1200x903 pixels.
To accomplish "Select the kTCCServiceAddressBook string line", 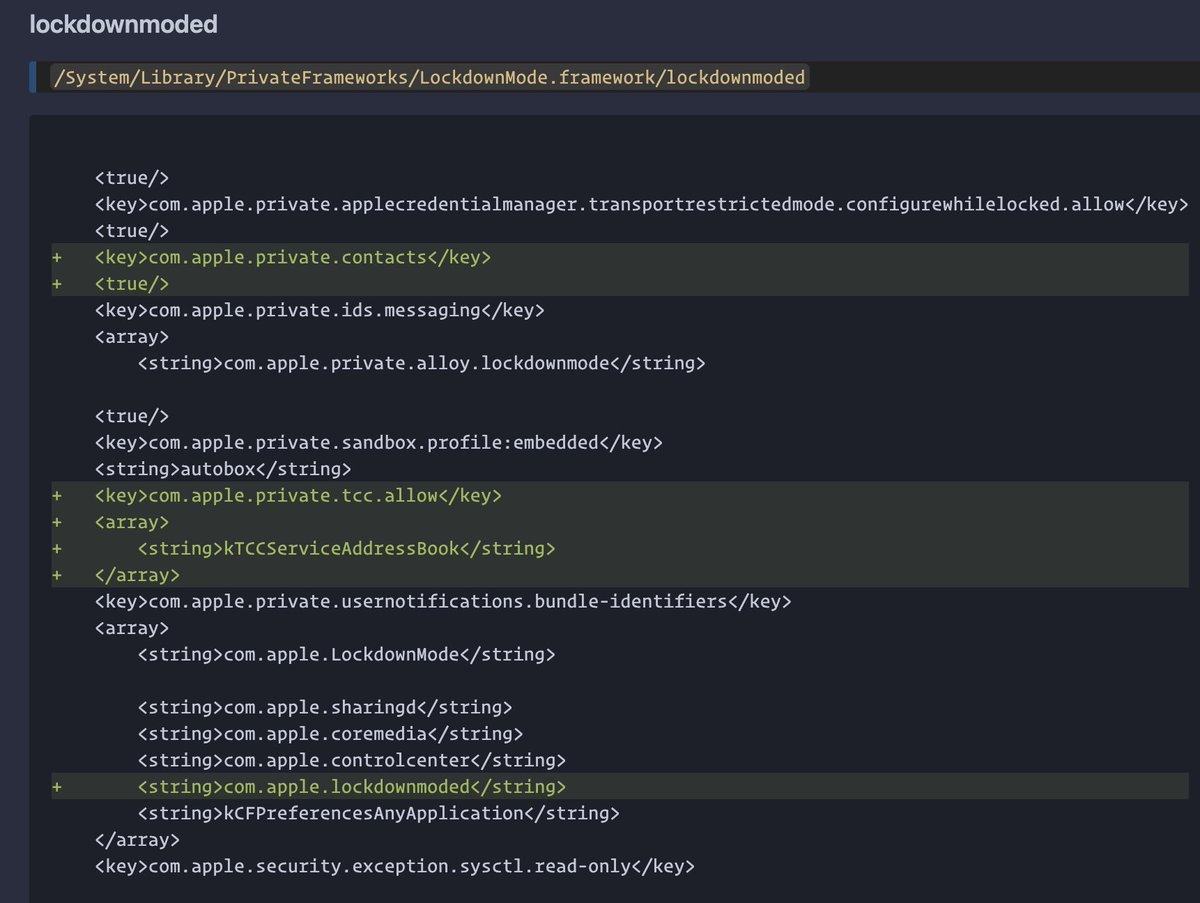I will pos(346,548).
